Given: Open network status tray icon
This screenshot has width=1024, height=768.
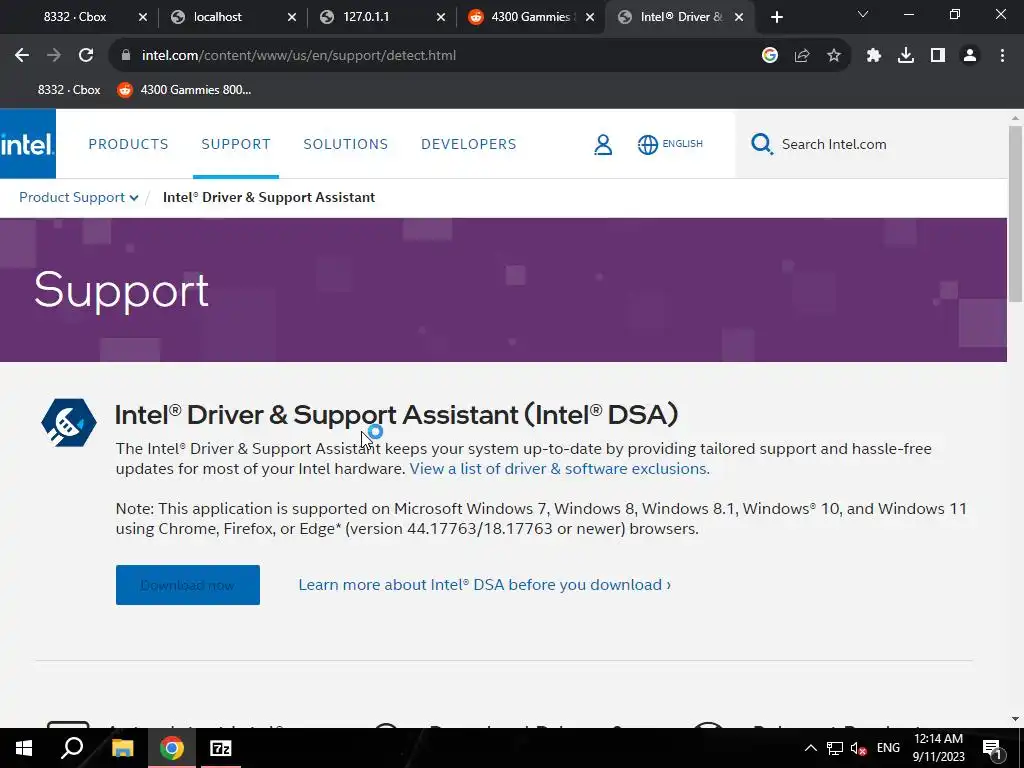Looking at the screenshot, I should pyautogui.click(x=835, y=748).
